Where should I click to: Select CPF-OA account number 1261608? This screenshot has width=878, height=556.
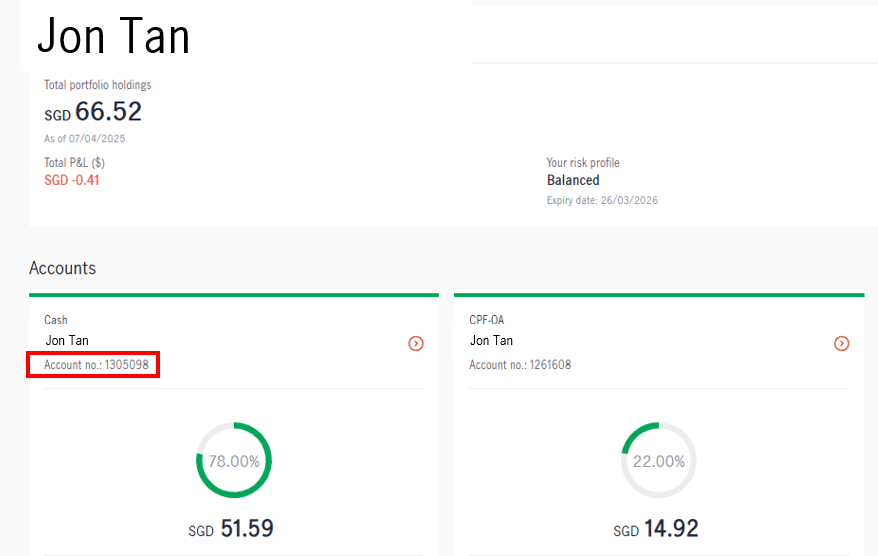click(x=520, y=365)
